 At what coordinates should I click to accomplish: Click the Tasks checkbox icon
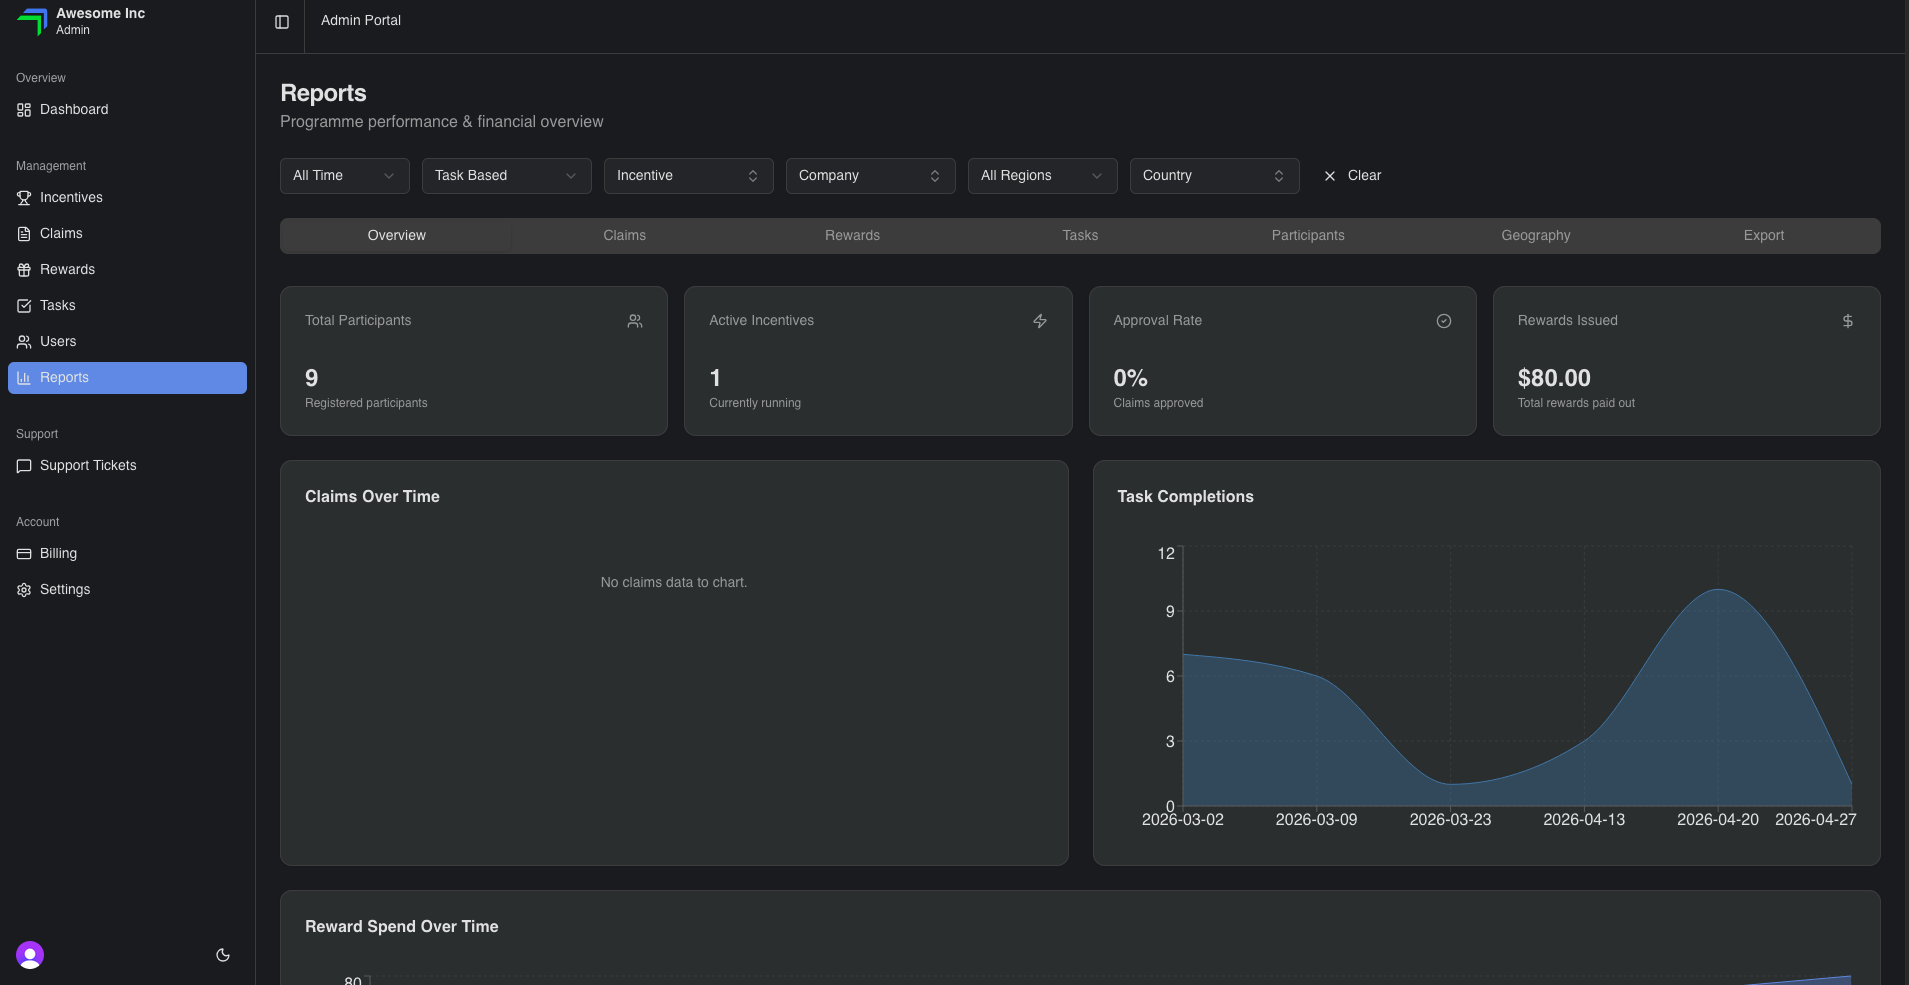pyautogui.click(x=24, y=306)
